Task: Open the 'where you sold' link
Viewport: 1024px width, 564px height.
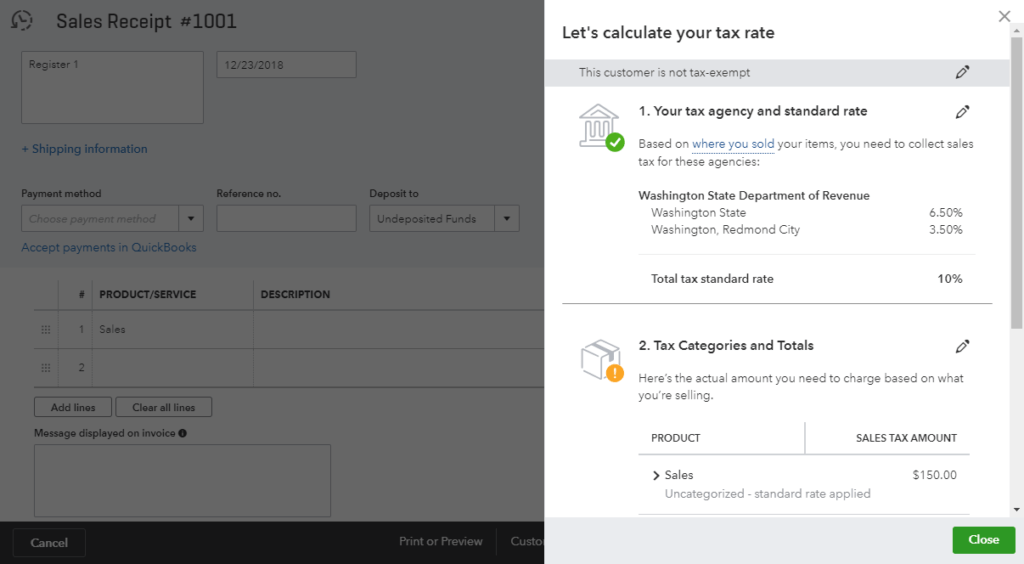Action: tap(733, 144)
